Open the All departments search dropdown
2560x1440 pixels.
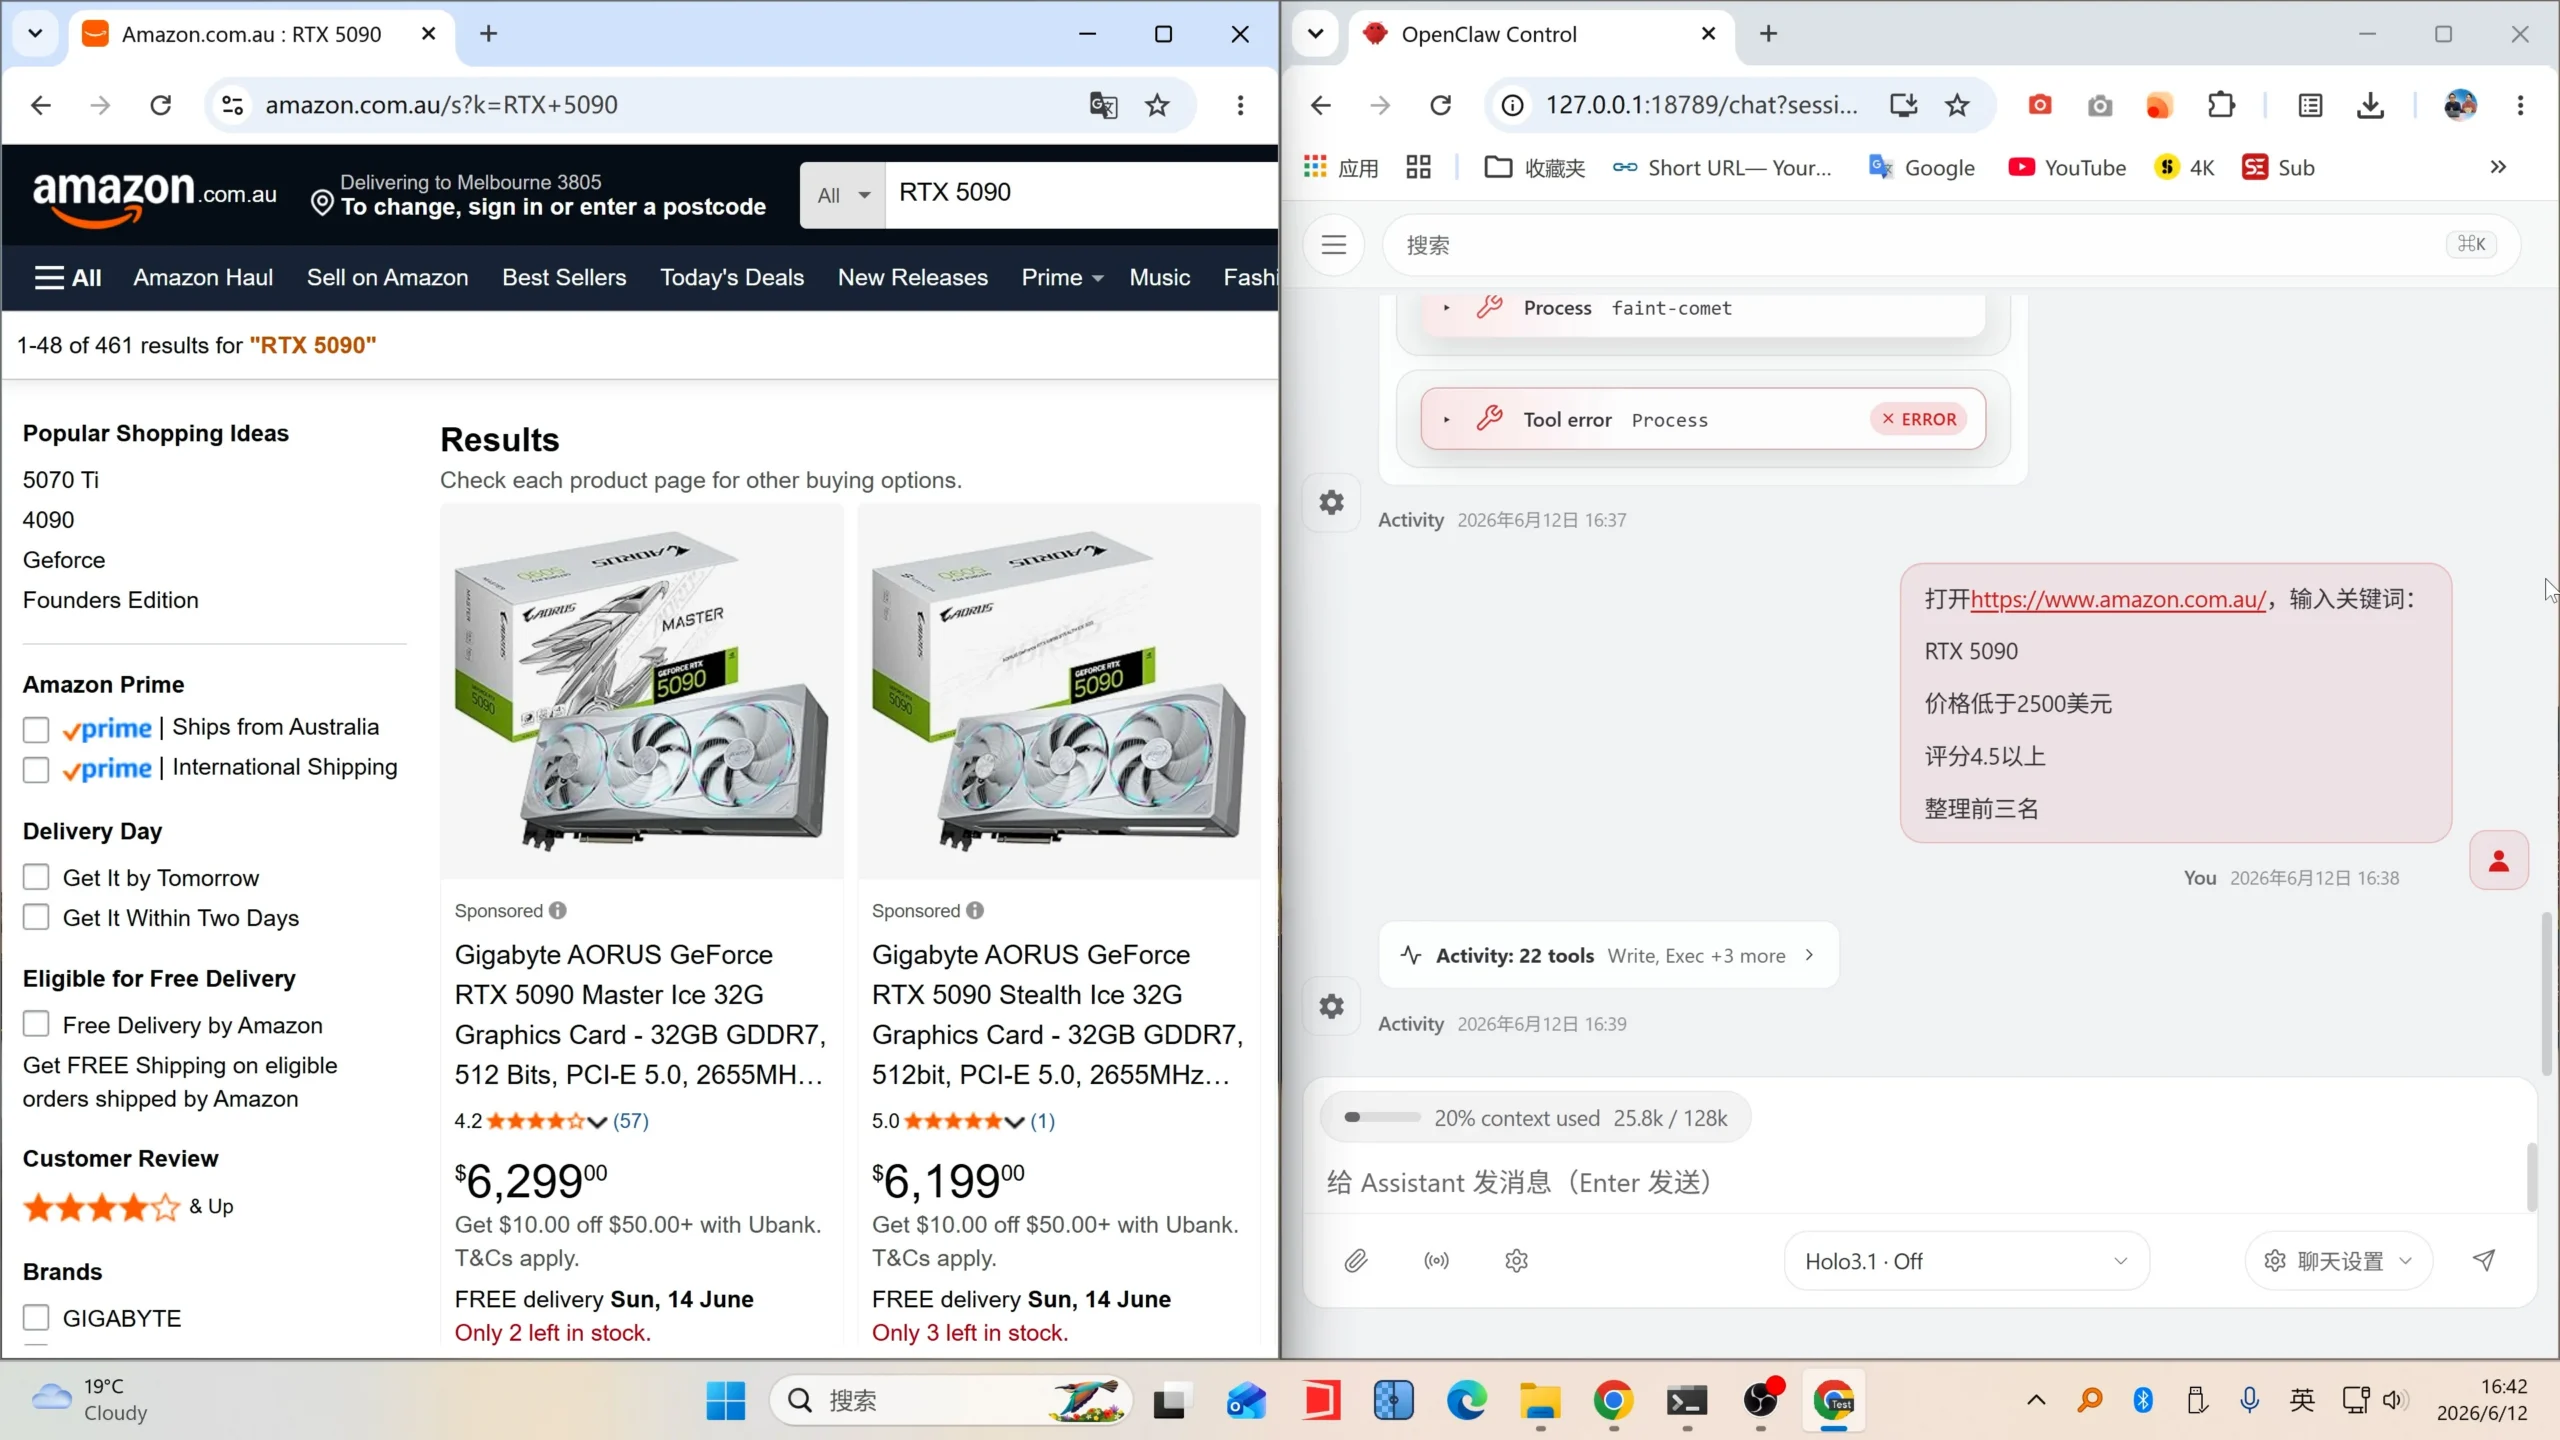coord(843,195)
